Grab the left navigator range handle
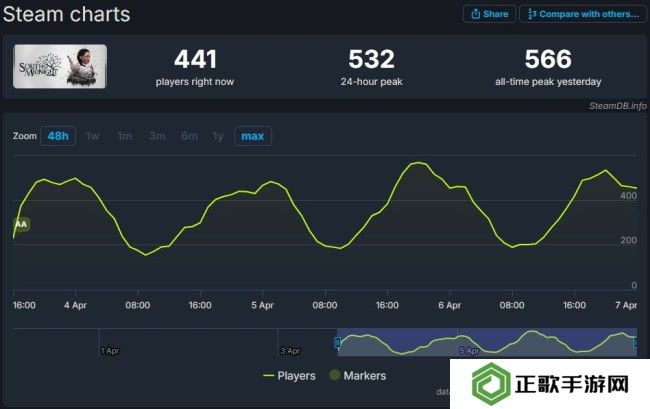650x409 pixels. (x=337, y=342)
